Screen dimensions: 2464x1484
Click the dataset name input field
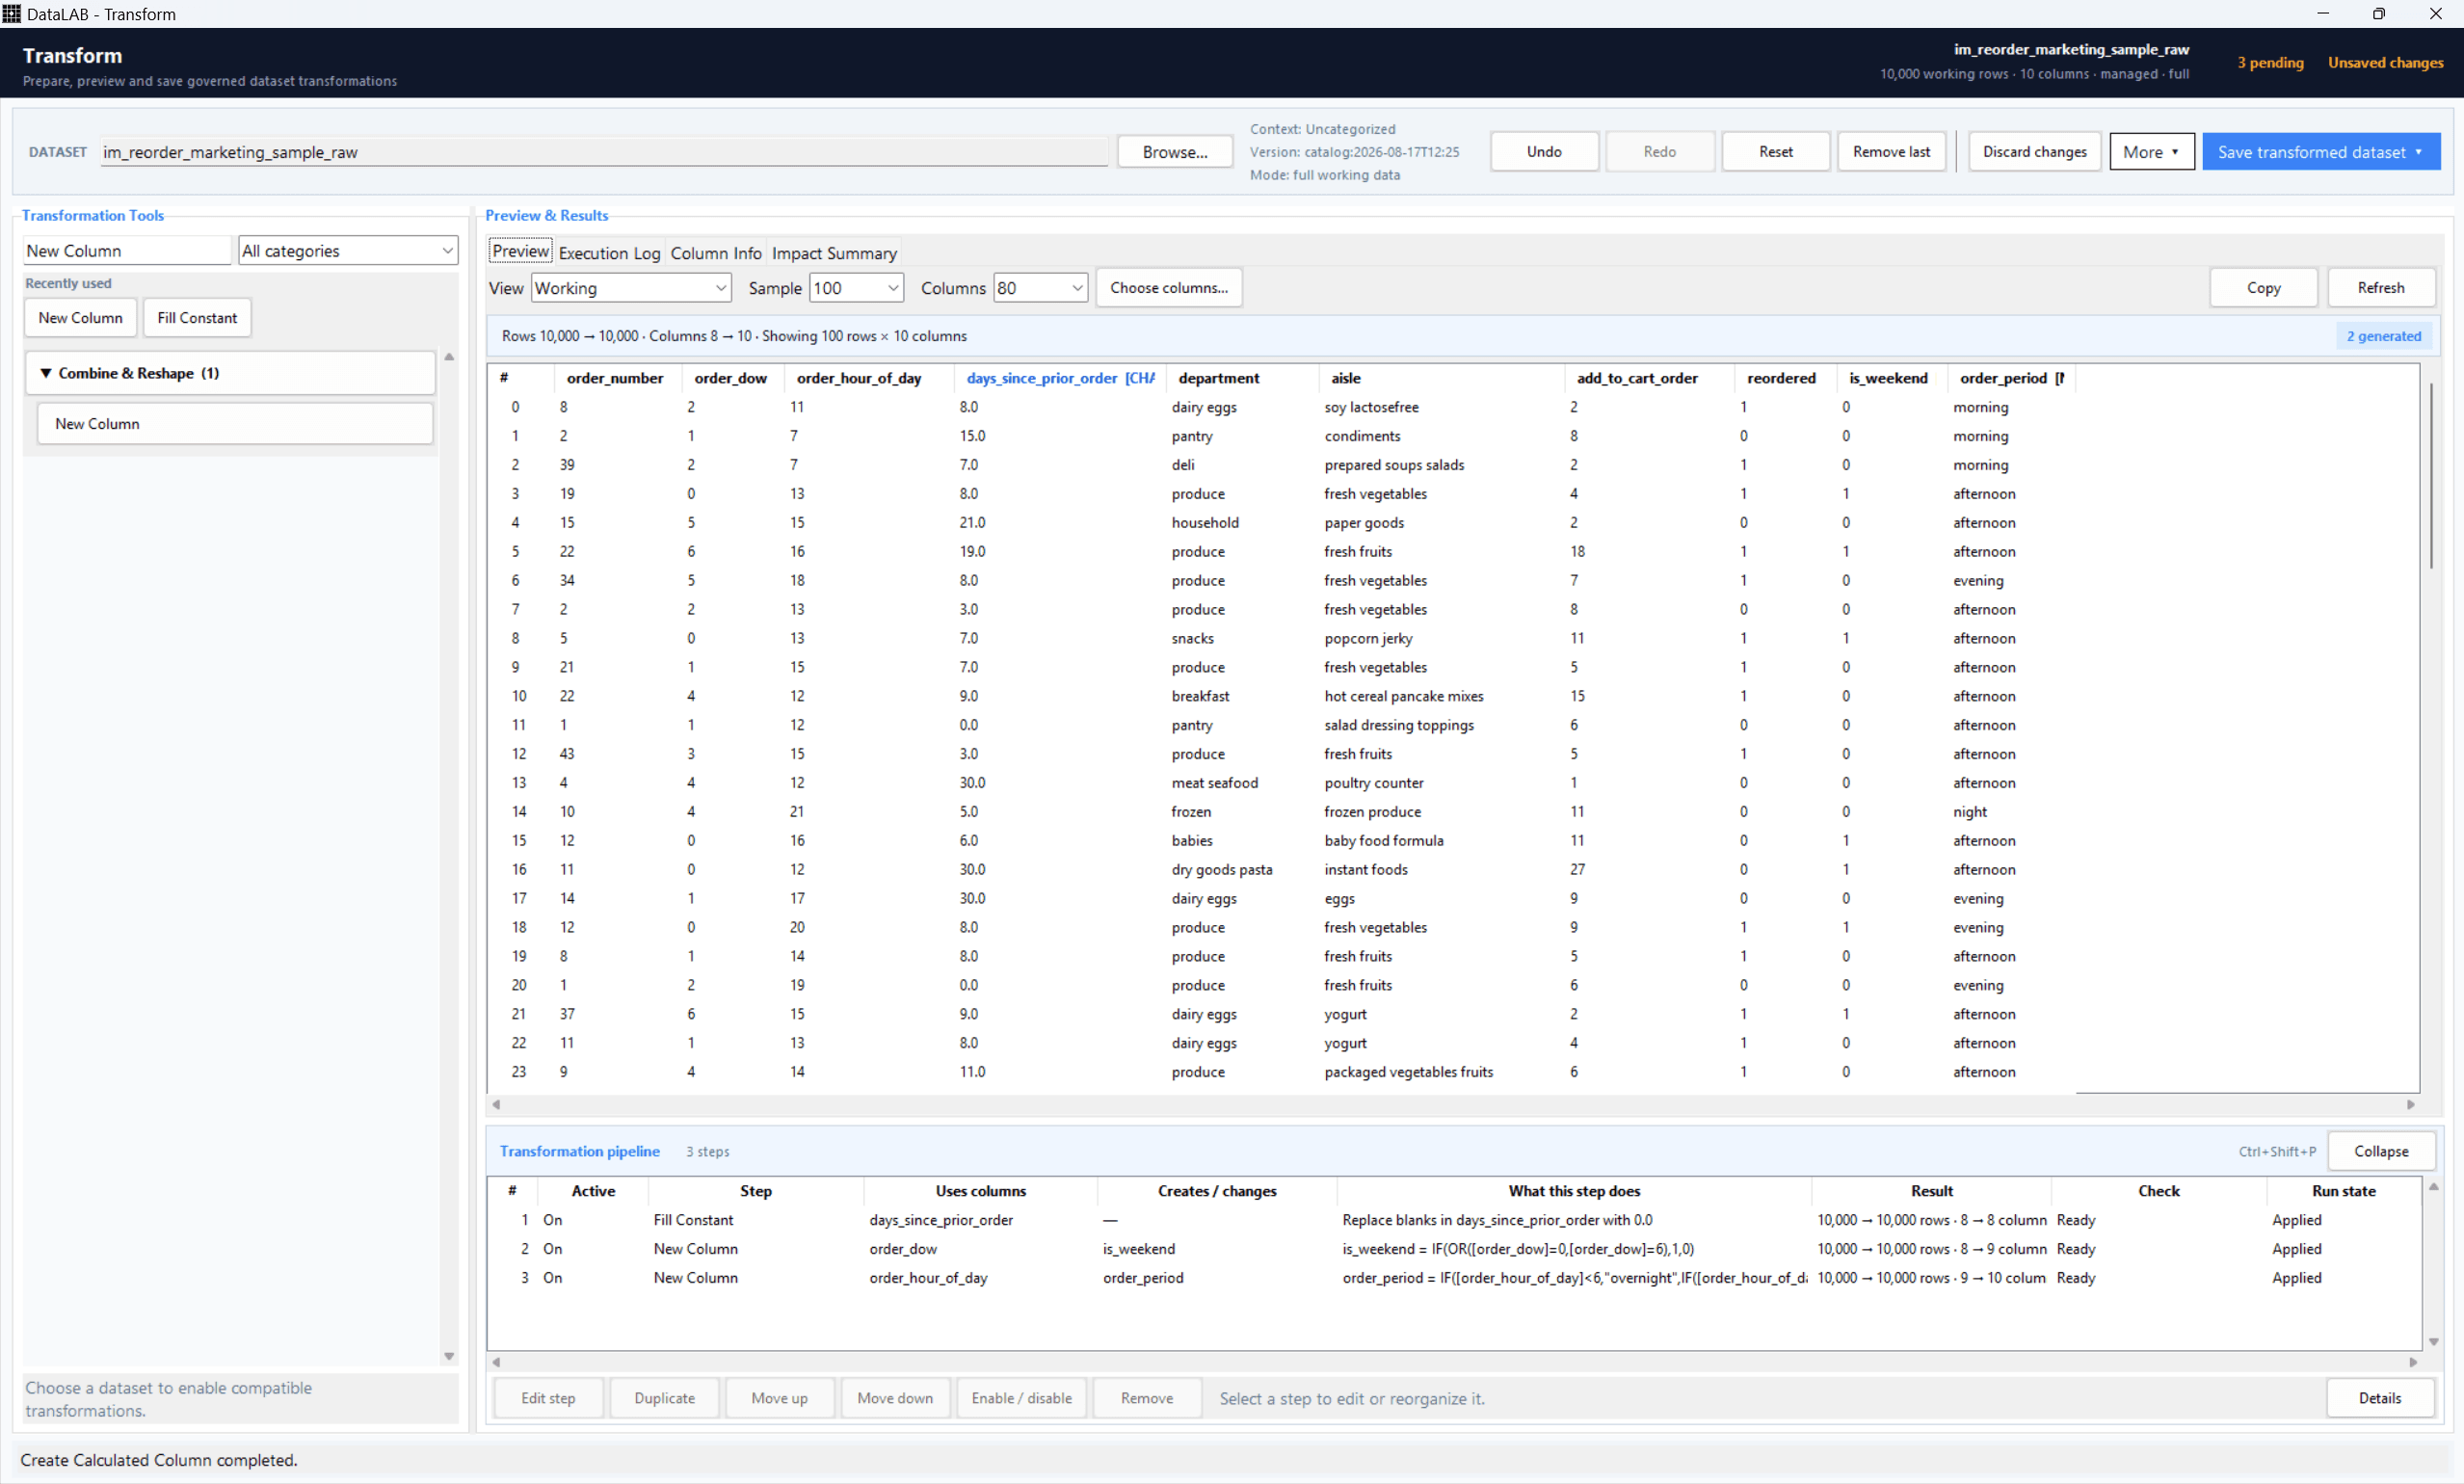[604, 152]
